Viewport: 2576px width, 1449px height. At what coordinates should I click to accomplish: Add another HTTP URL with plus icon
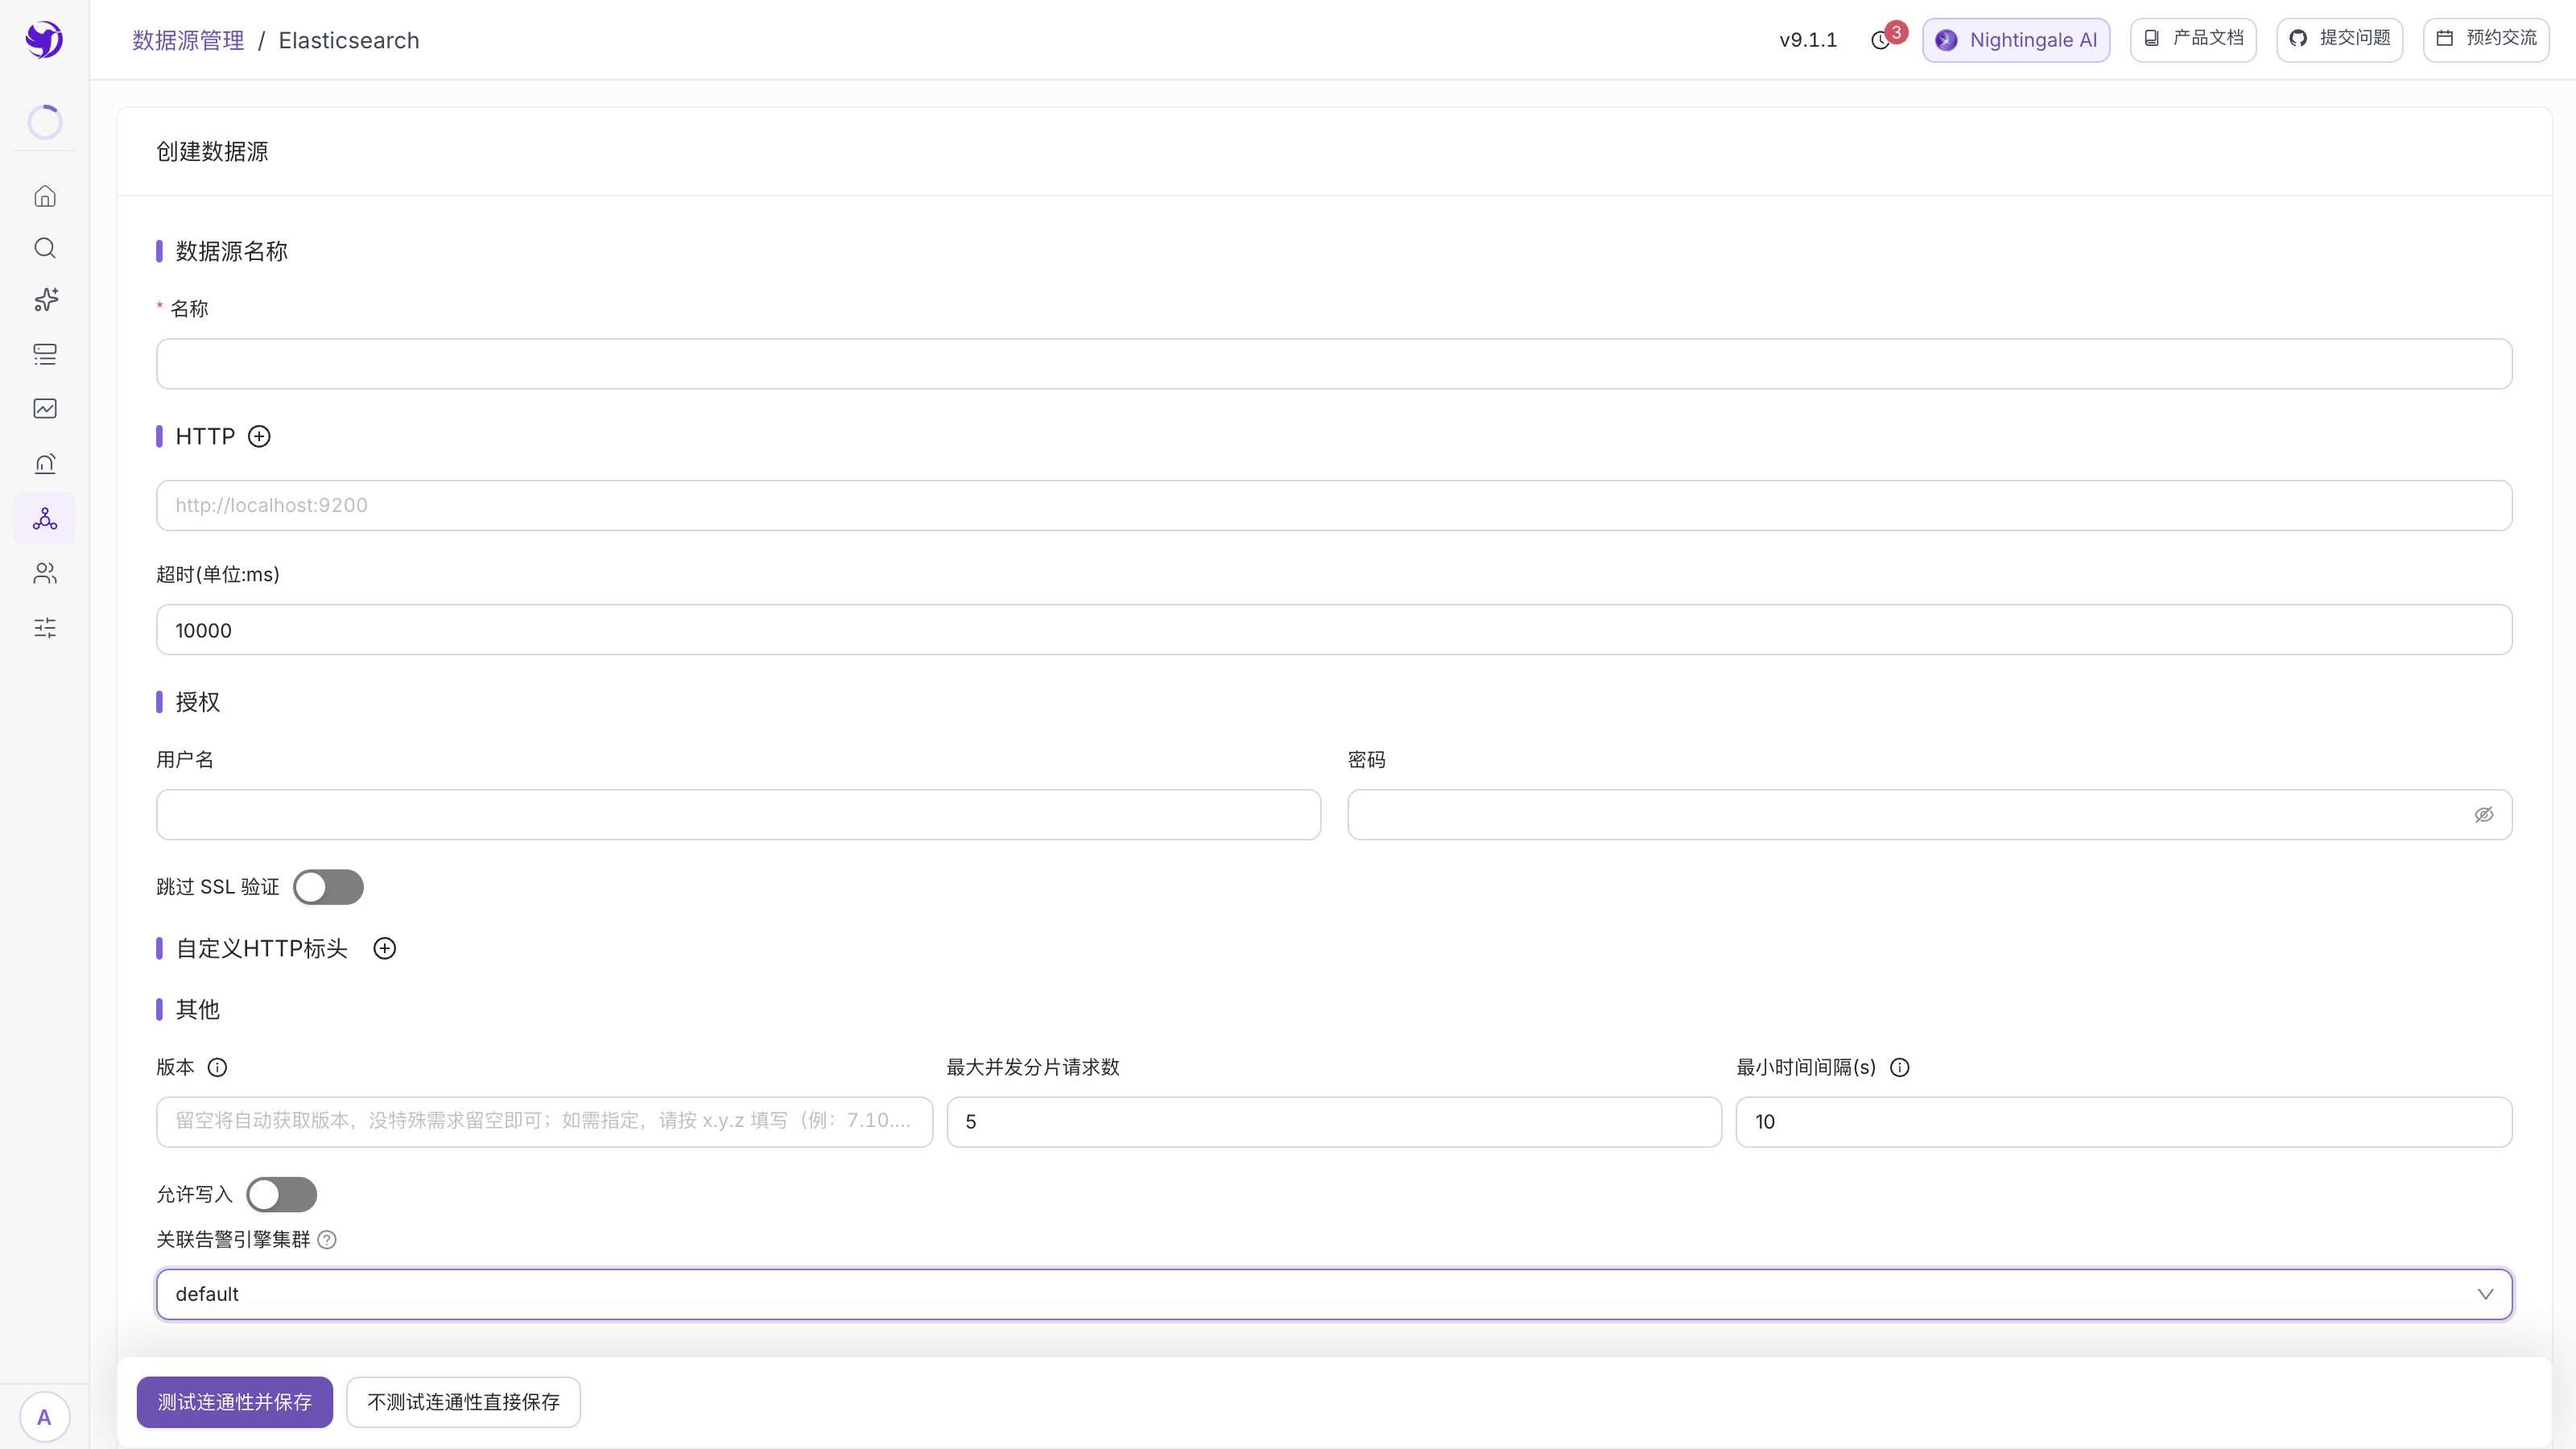tap(259, 436)
